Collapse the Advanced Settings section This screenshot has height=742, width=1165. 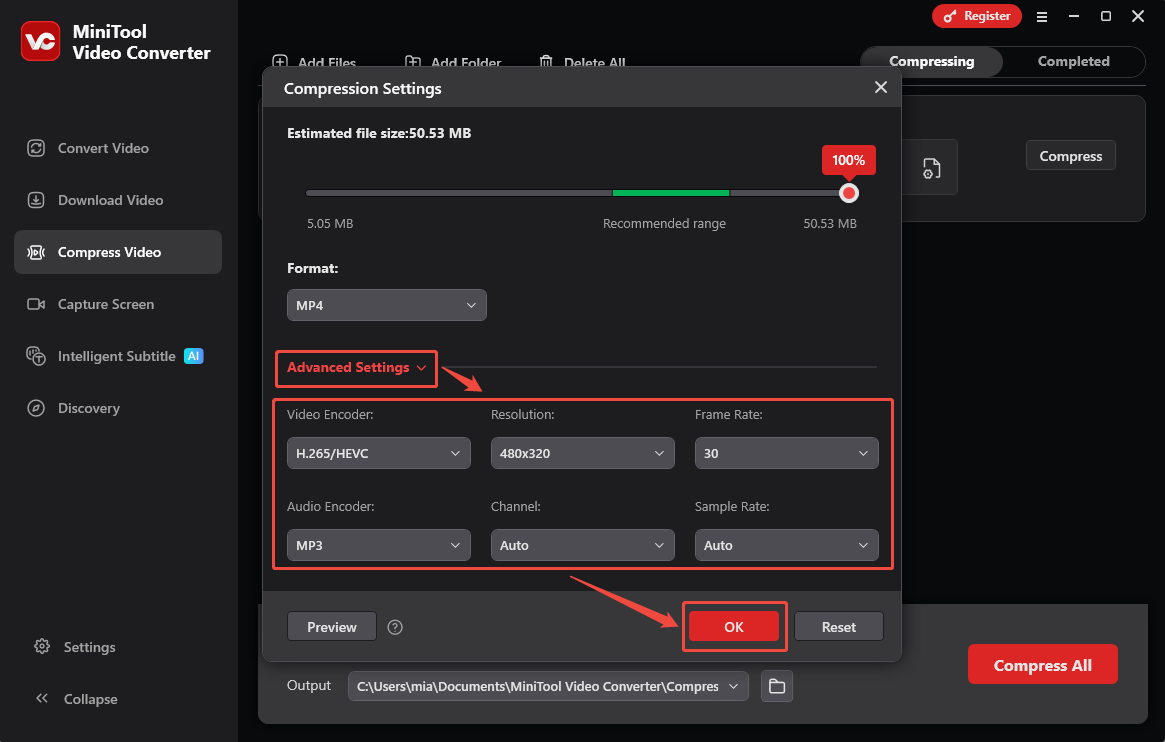click(x=355, y=368)
